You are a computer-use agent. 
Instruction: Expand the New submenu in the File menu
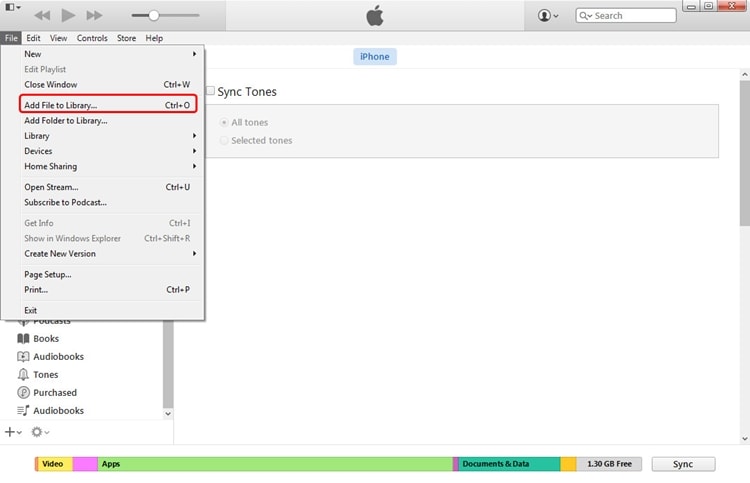(109, 54)
